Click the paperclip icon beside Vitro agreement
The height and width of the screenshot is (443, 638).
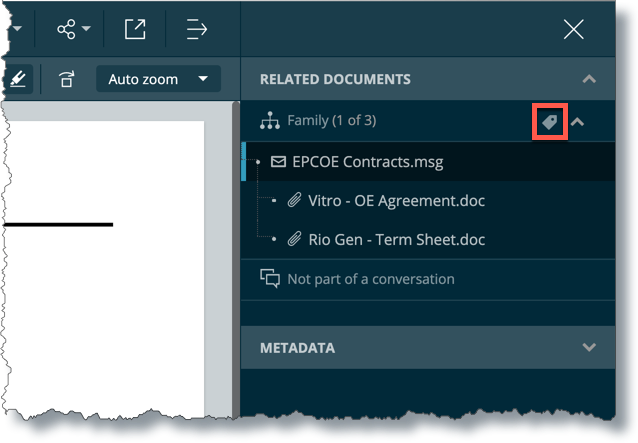point(294,200)
